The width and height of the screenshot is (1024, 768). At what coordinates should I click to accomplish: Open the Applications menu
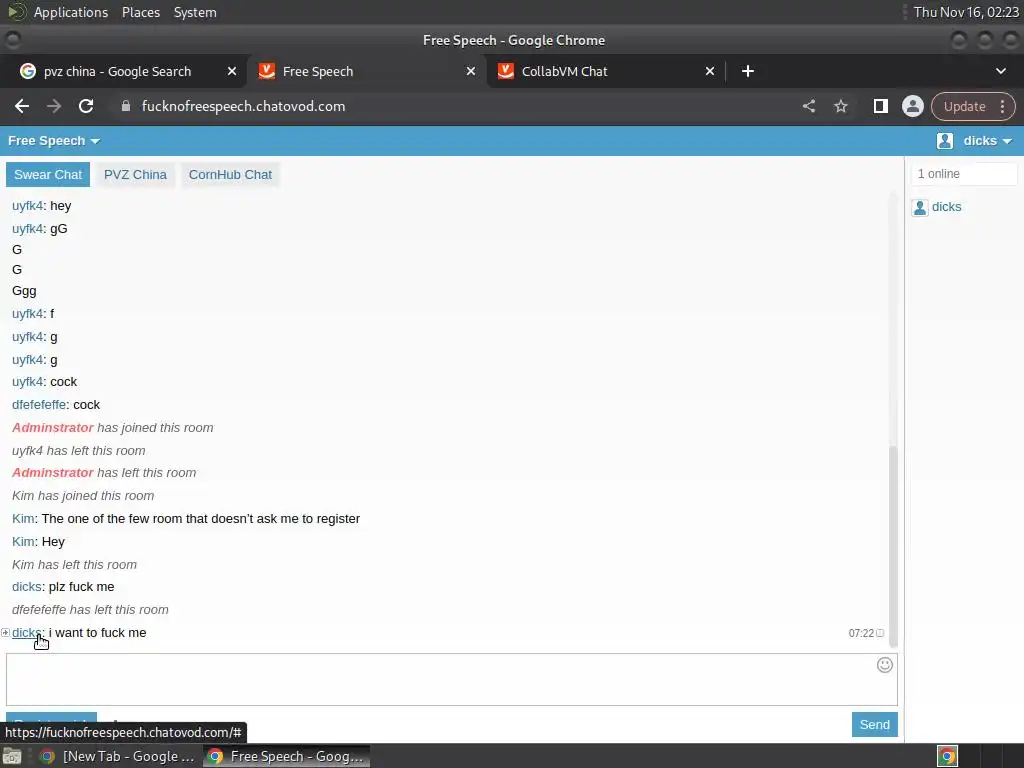point(71,12)
